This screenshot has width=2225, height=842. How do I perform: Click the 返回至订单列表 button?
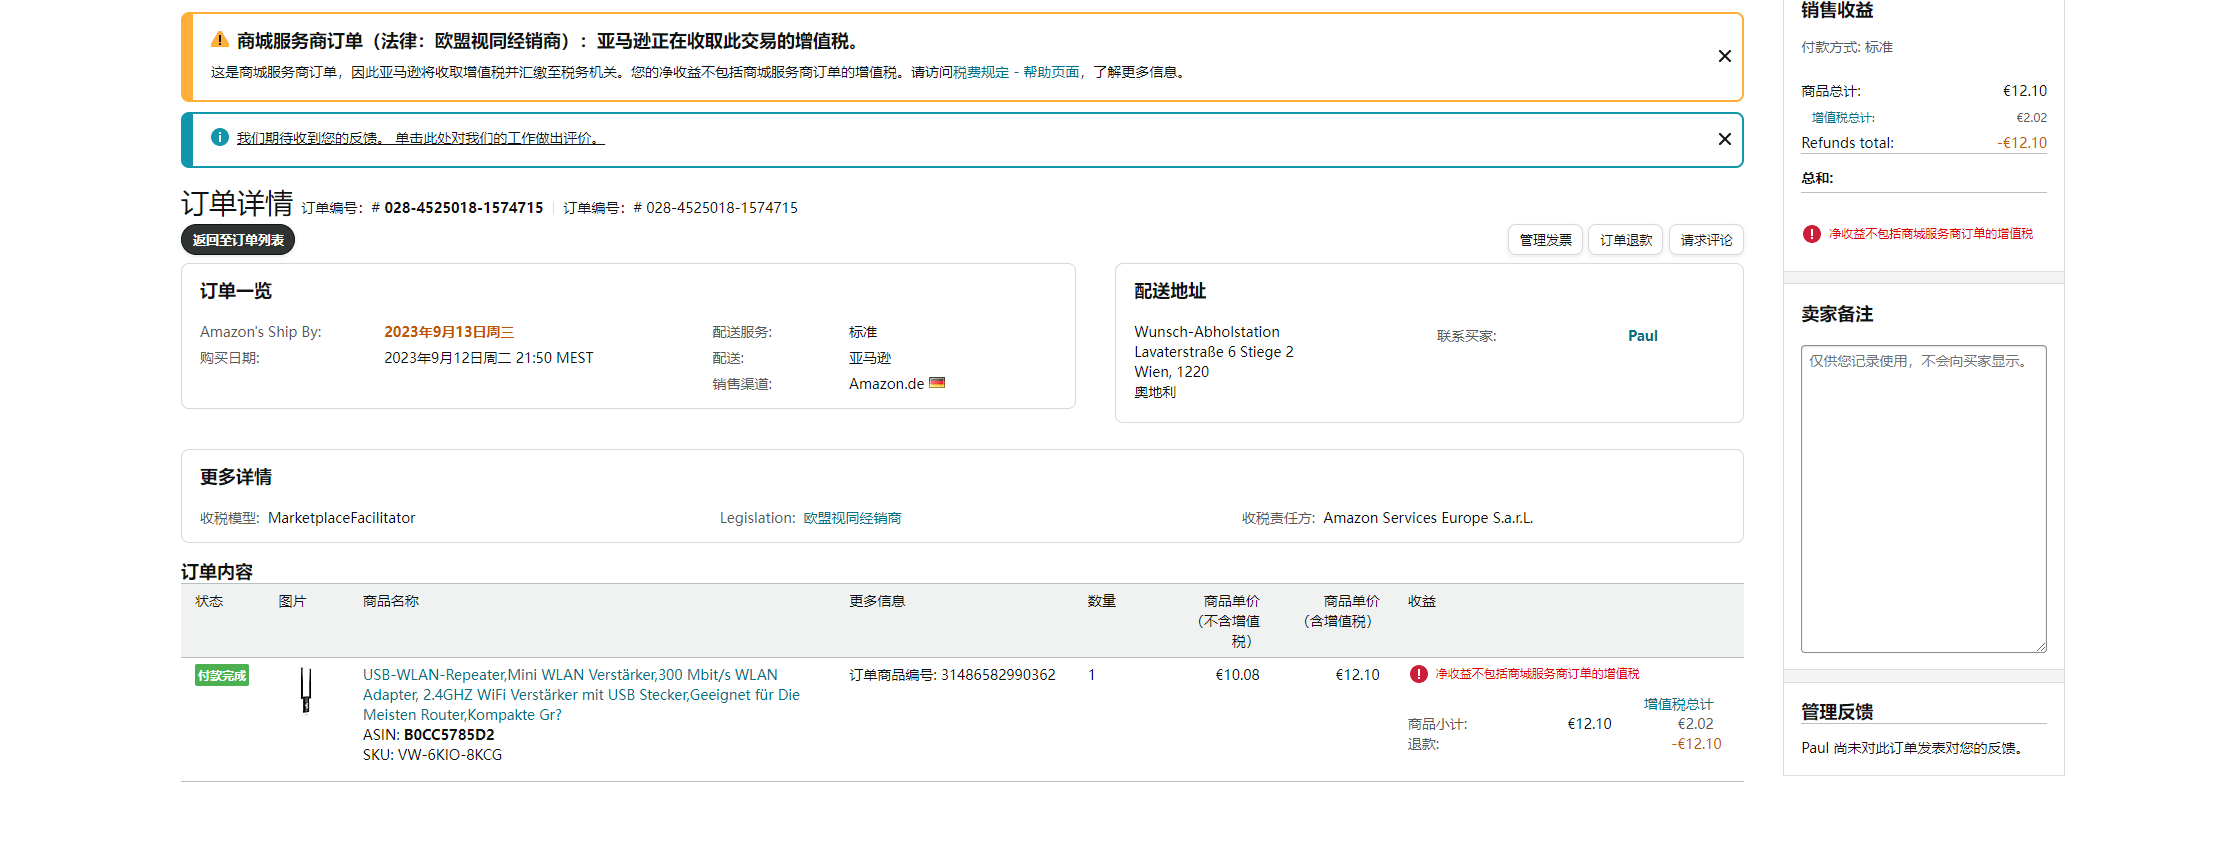[238, 240]
